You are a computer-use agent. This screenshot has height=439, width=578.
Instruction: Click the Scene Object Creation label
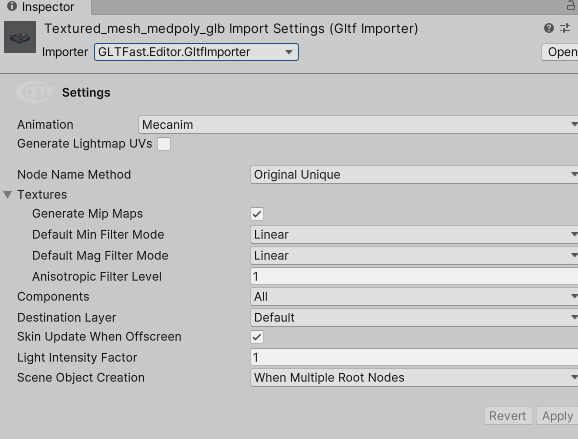(81, 377)
